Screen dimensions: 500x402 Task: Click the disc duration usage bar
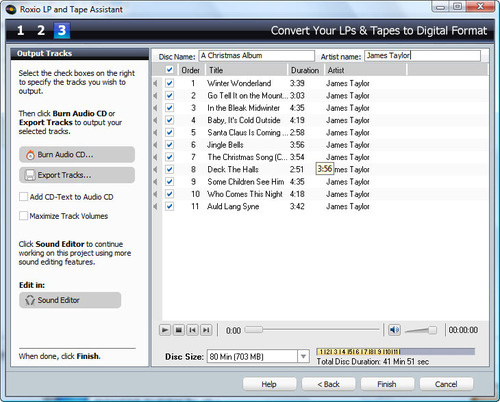(x=395, y=351)
